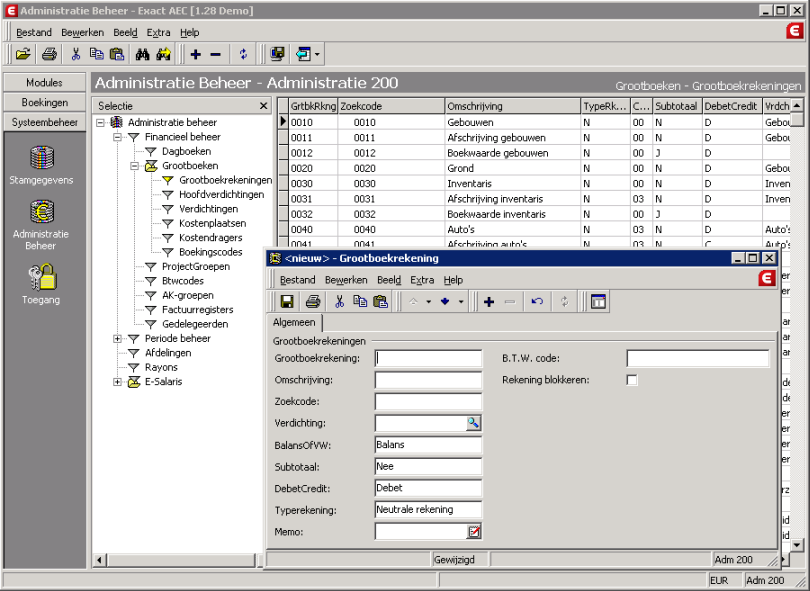Viewport: 810px width, 591px height.
Task: Select Dagboeken in the tree
Action: (186, 151)
